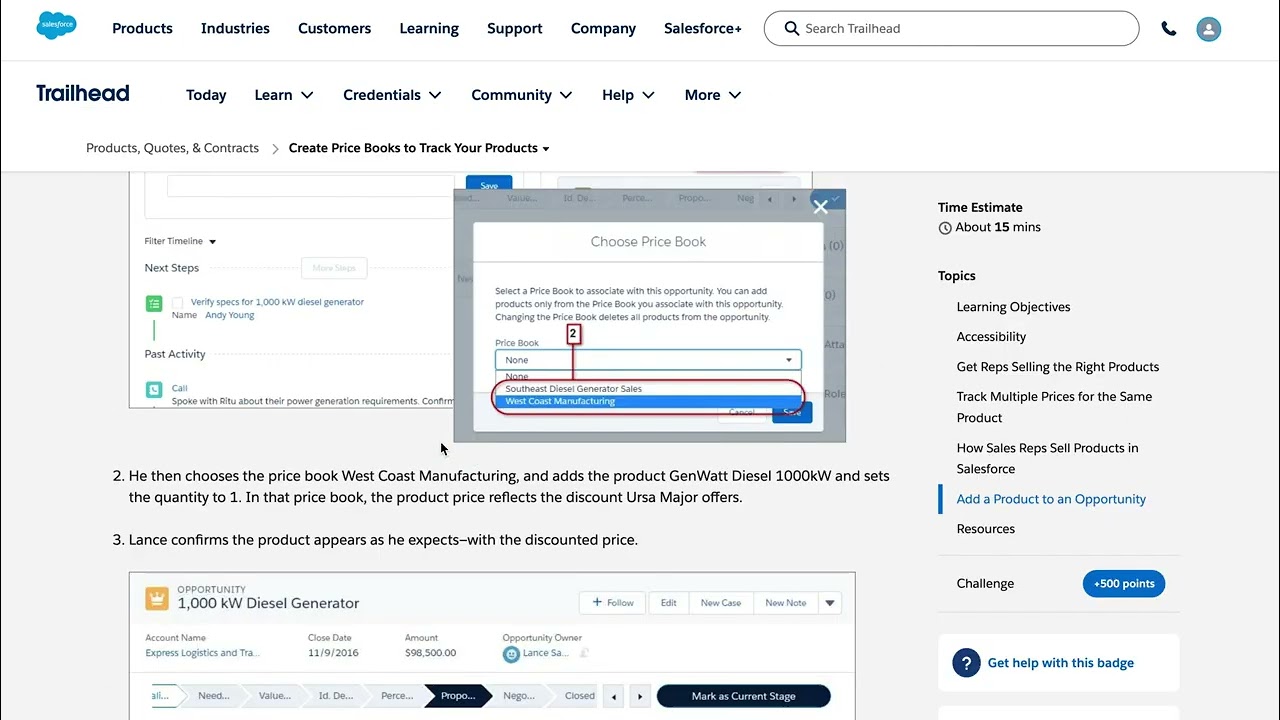The image size is (1280, 720).
Task: Select Add a Product to an Opportunity topic
Action: 1051,499
